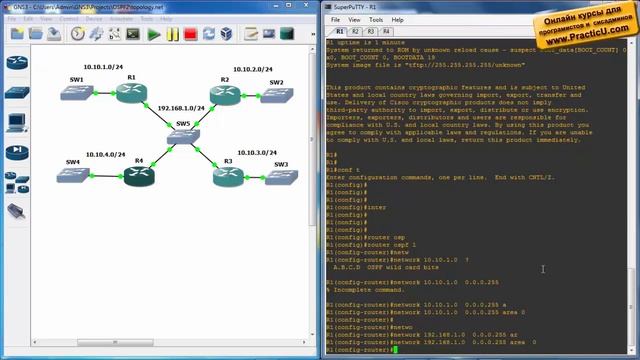The image size is (640, 360).
Task: Click GNS3 canvas horizontal scrollbar right arrow
Action: coord(304,342)
